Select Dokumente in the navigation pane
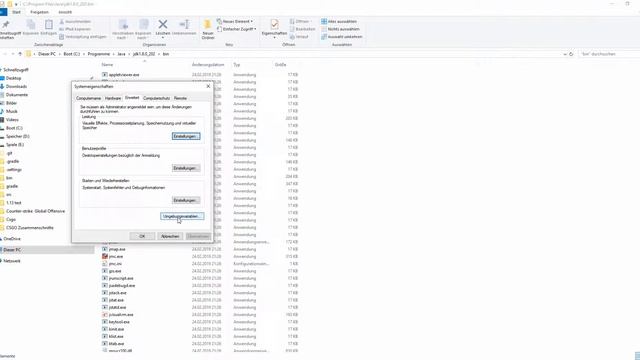The width and height of the screenshot is (640, 360). 17,95
